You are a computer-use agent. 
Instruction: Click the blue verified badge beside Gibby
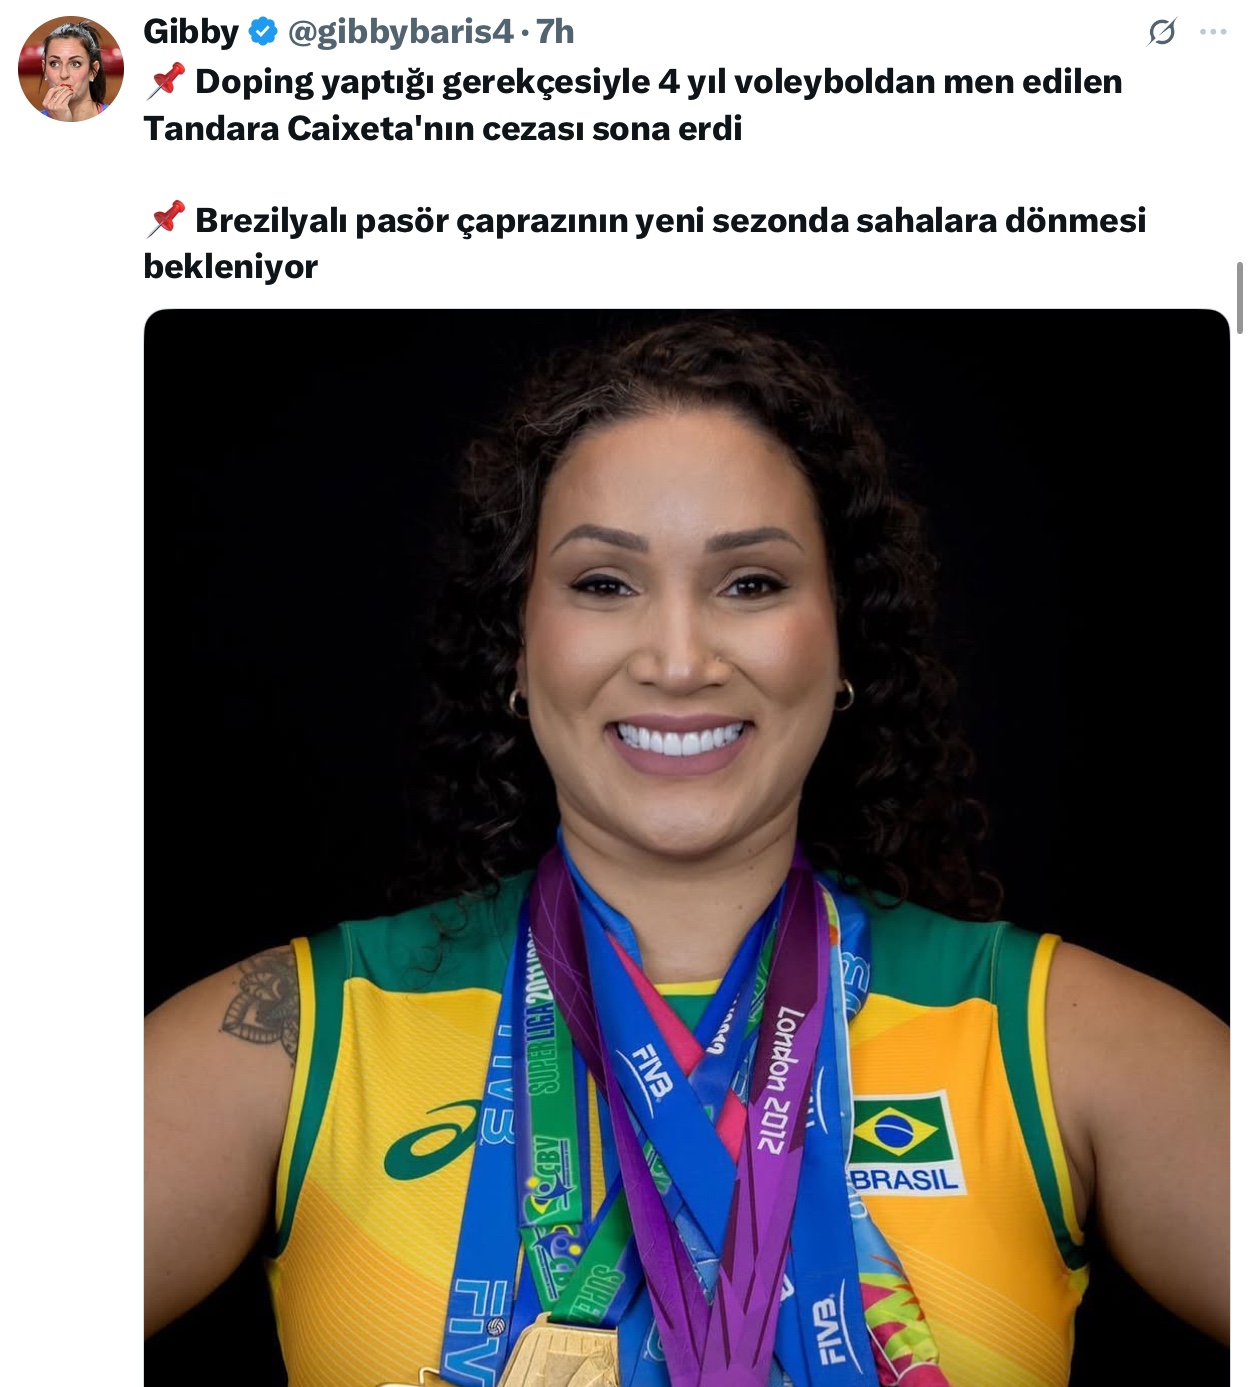click(x=262, y=32)
